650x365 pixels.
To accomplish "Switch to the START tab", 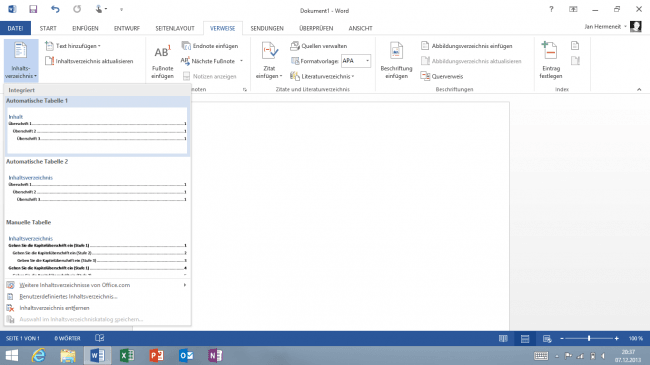I will (x=48, y=28).
